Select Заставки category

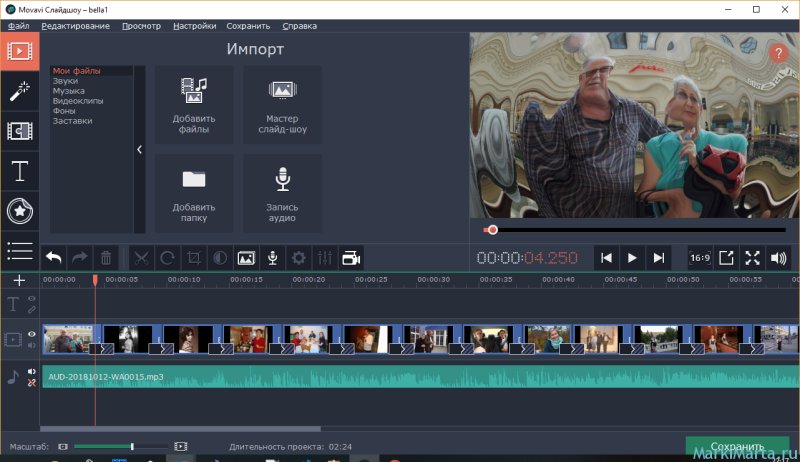click(72, 121)
